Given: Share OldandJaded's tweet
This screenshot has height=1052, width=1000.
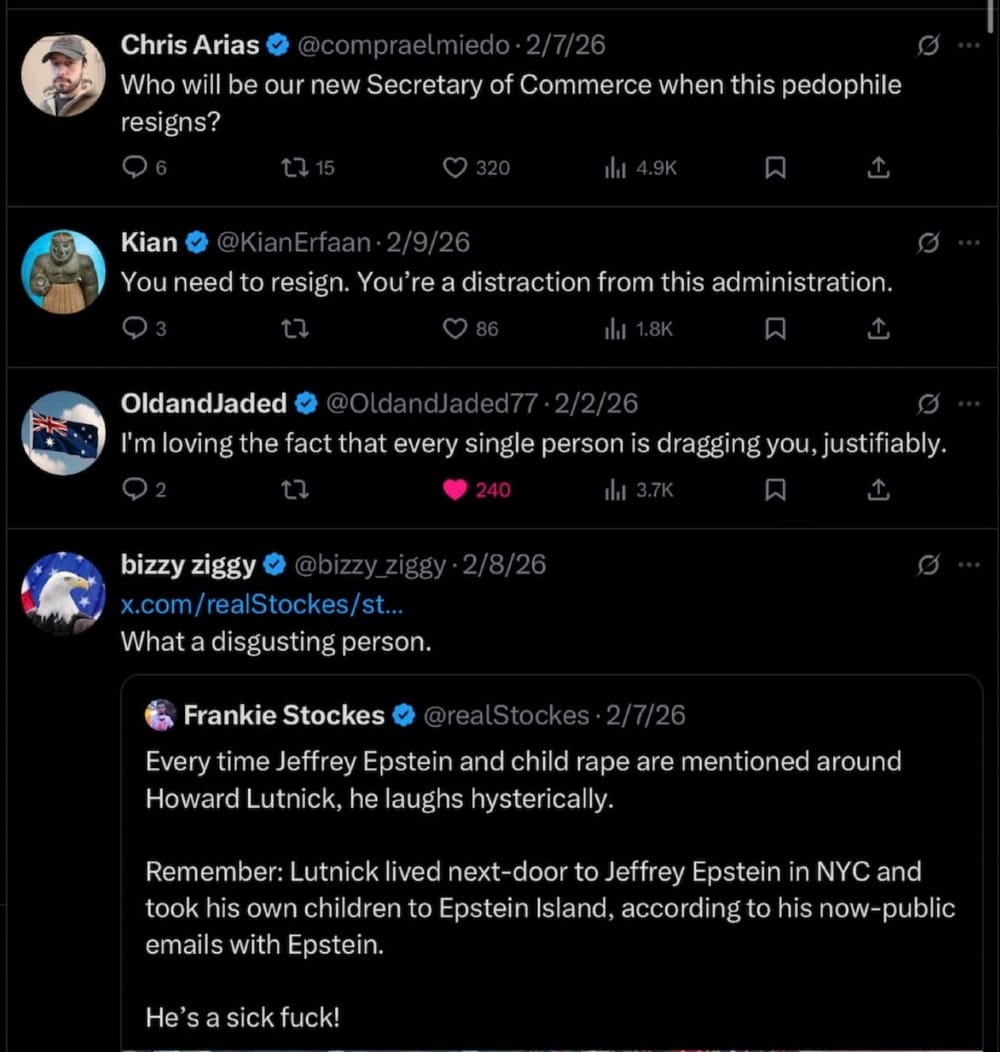Looking at the screenshot, I should 878,489.
